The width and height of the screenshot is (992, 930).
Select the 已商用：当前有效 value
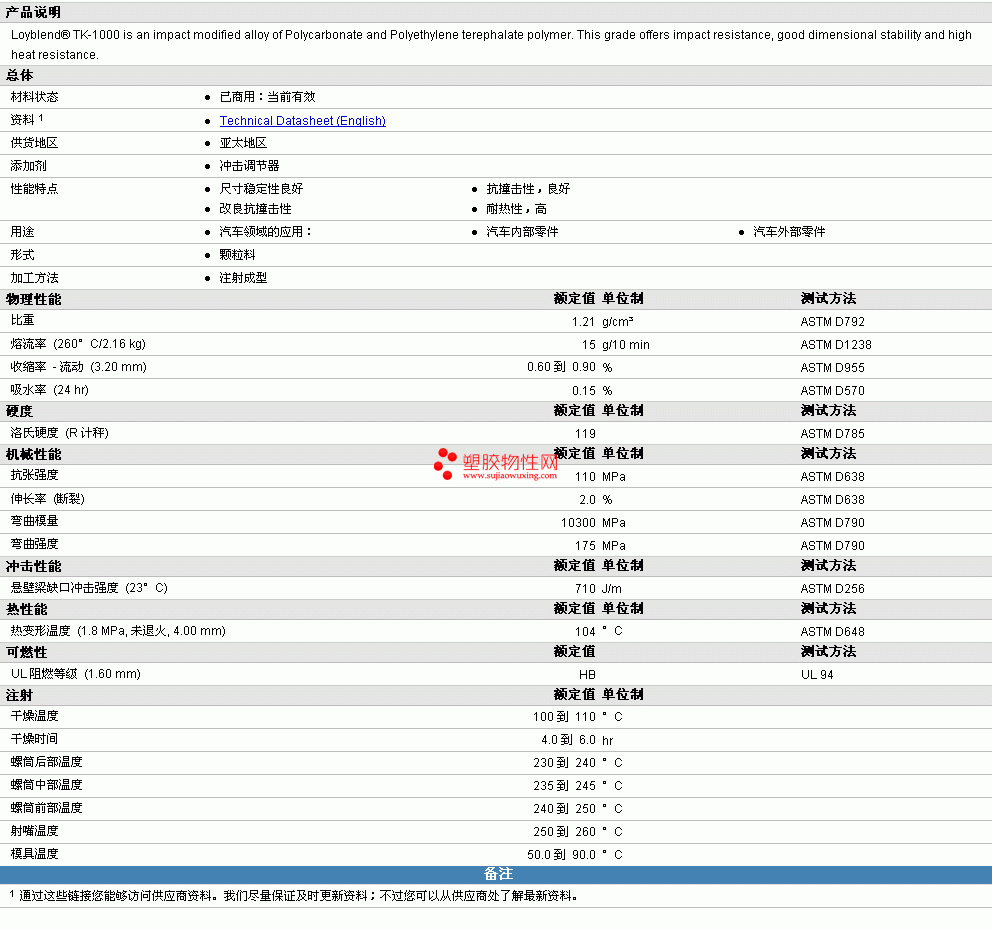[267, 97]
